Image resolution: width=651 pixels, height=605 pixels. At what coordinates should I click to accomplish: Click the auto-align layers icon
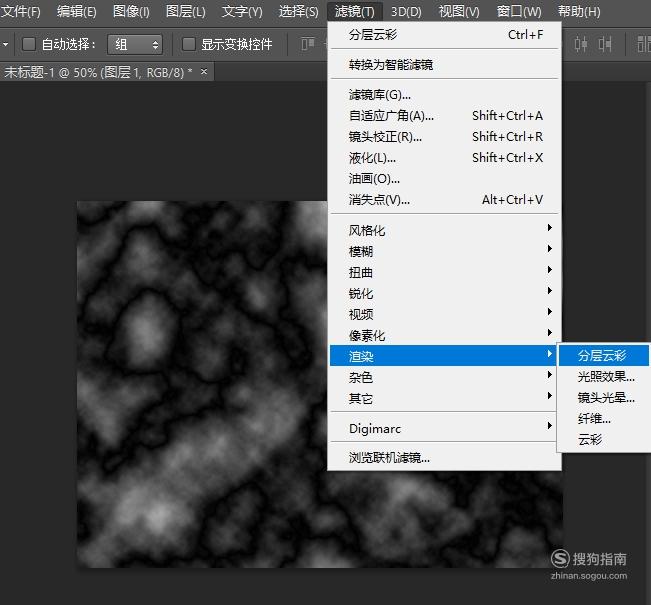click(x=644, y=44)
